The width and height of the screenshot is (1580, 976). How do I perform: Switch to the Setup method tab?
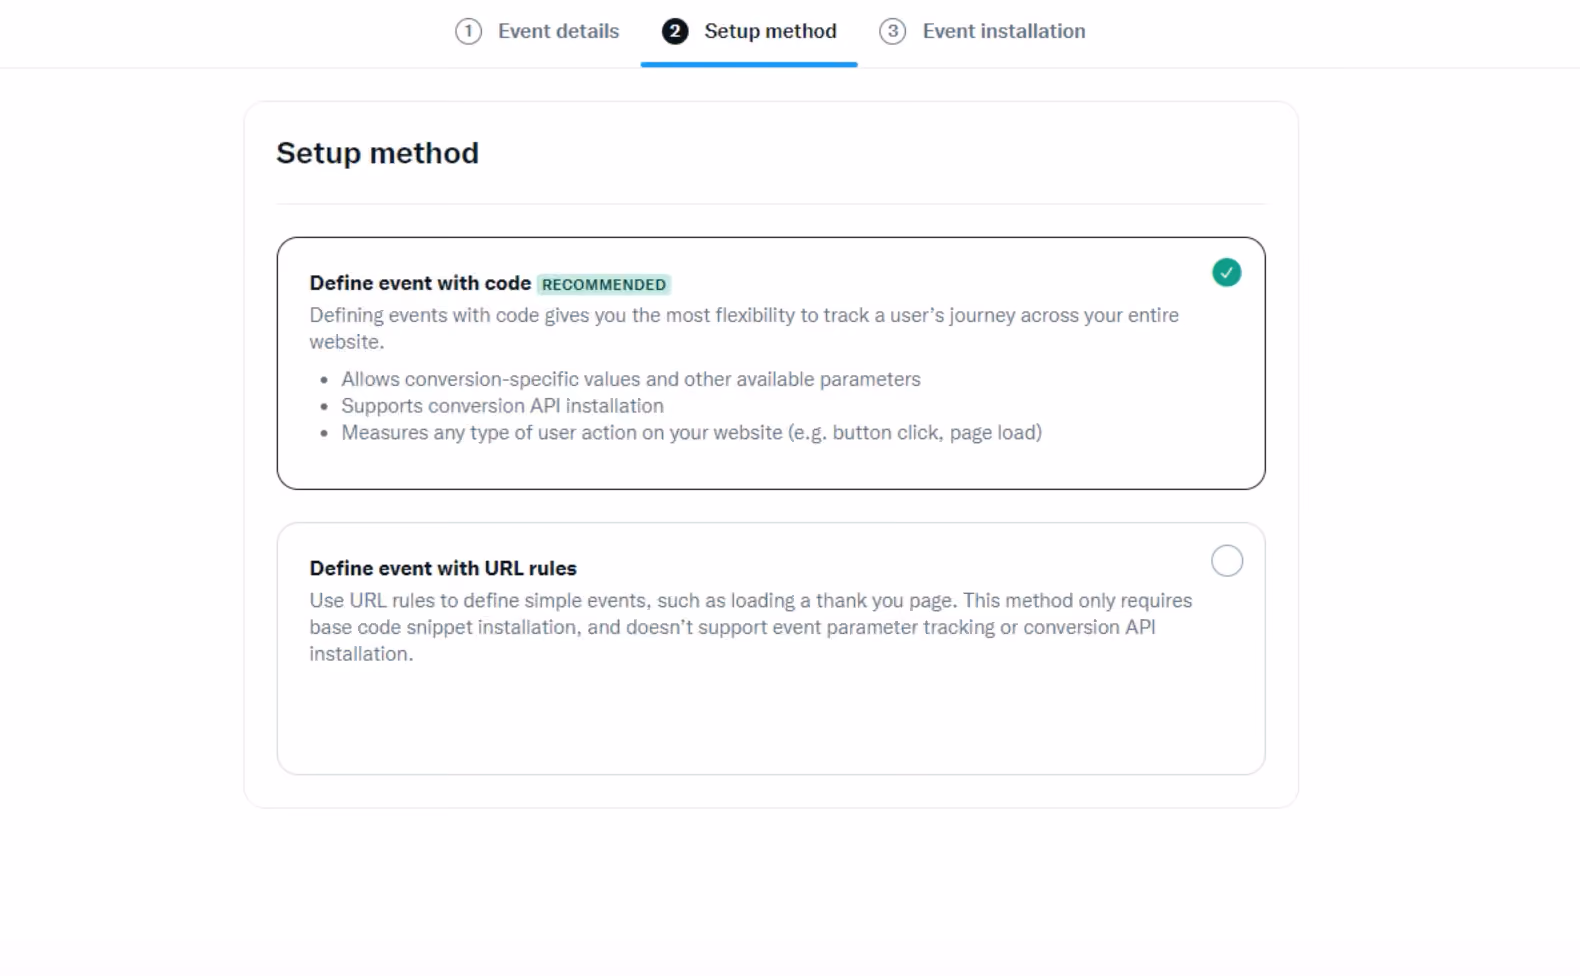[749, 31]
